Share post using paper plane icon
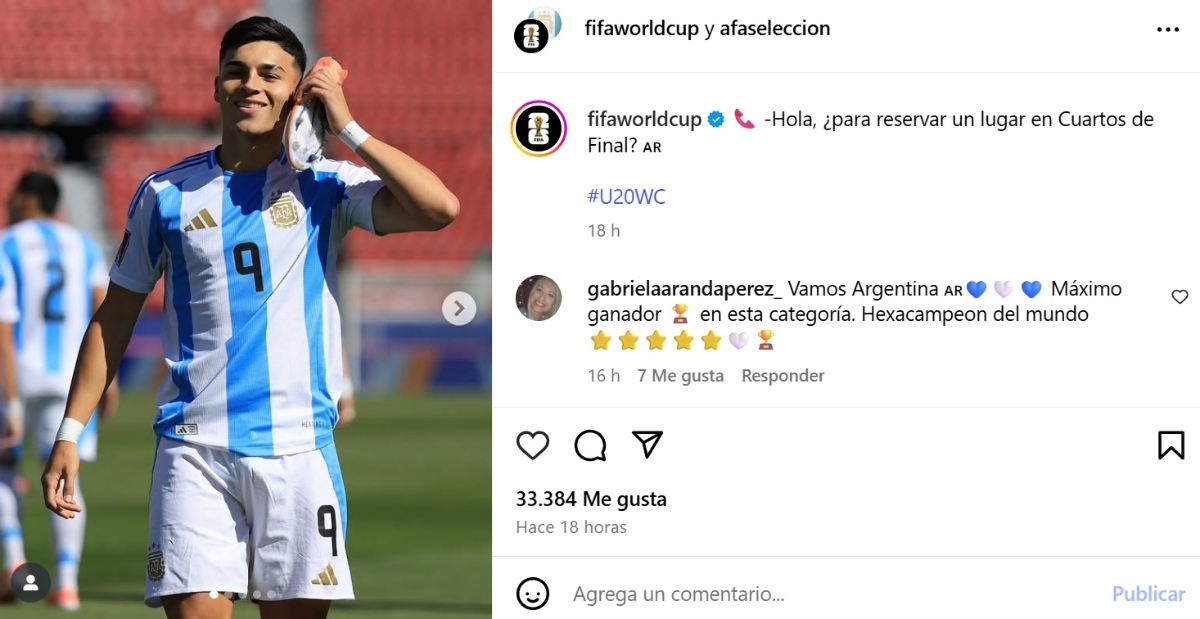This screenshot has height=619, width=1200. coord(648,444)
